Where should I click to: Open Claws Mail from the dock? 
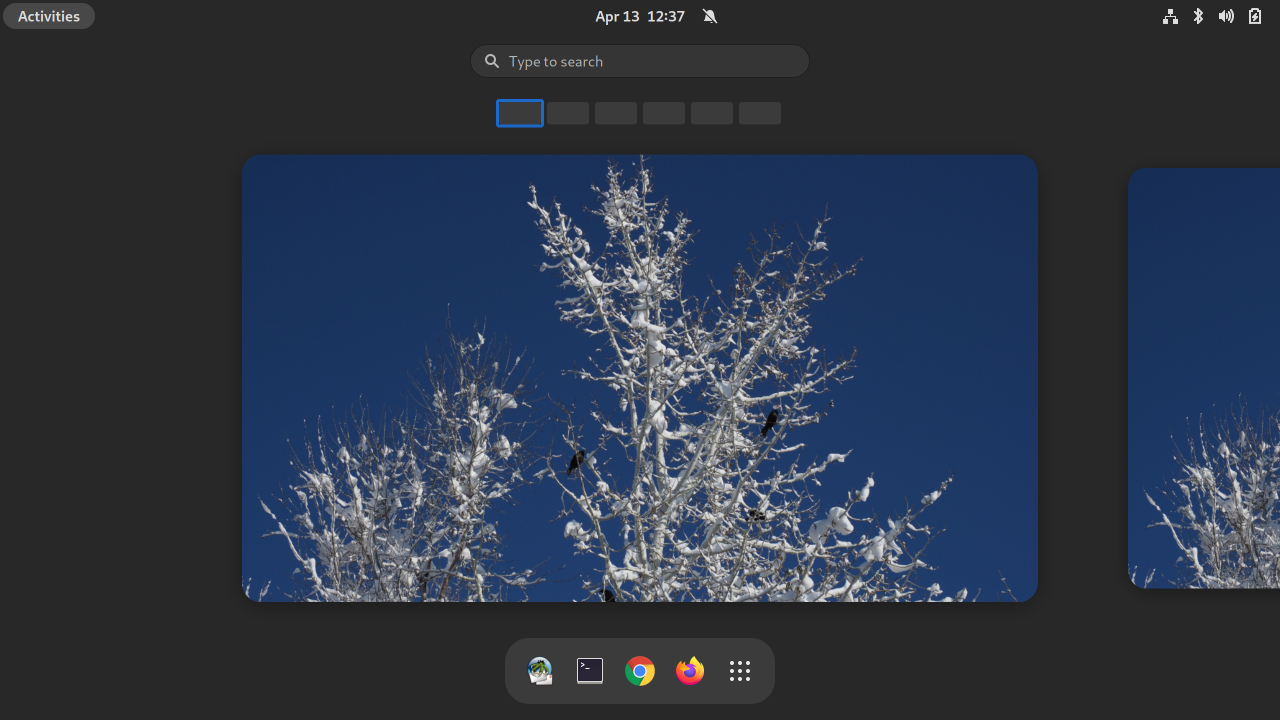(540, 670)
